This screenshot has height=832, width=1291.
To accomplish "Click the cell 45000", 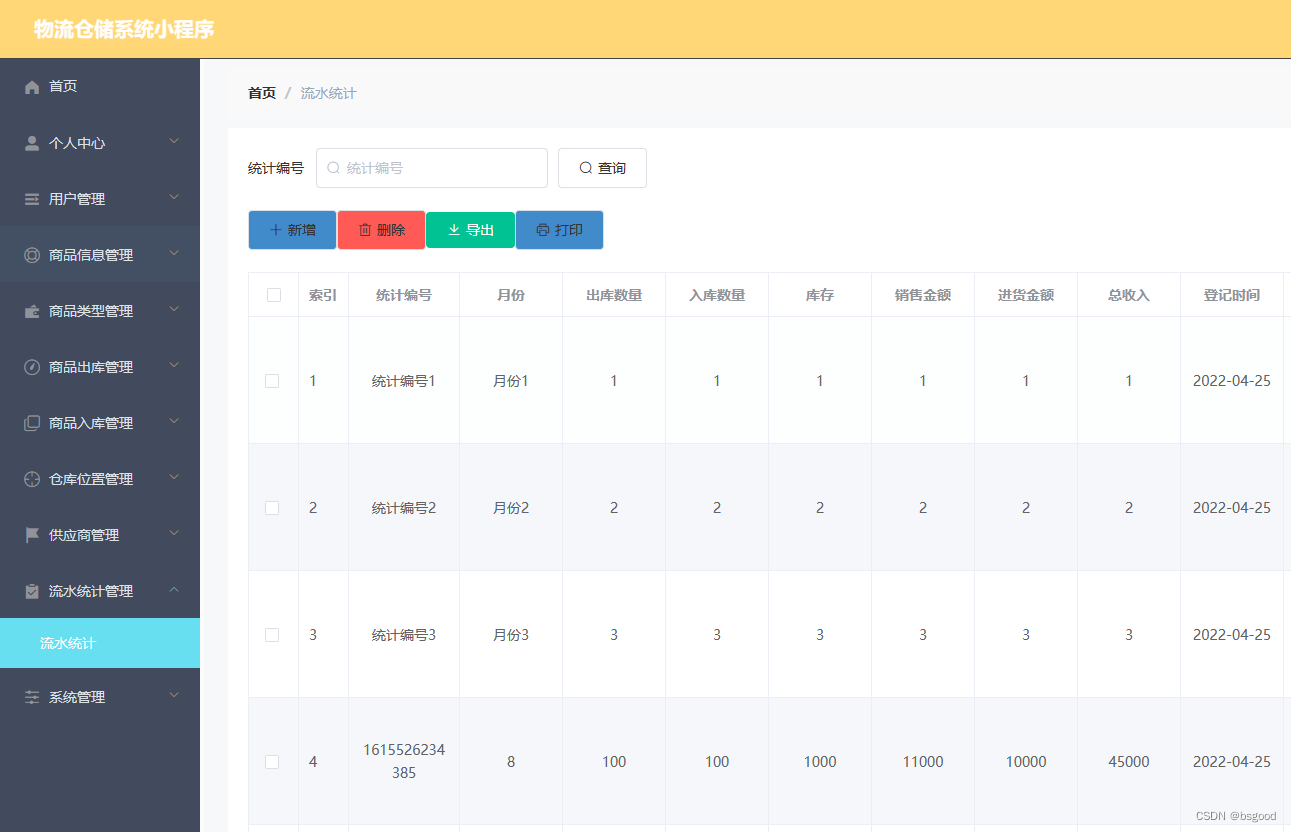I will (1129, 762).
